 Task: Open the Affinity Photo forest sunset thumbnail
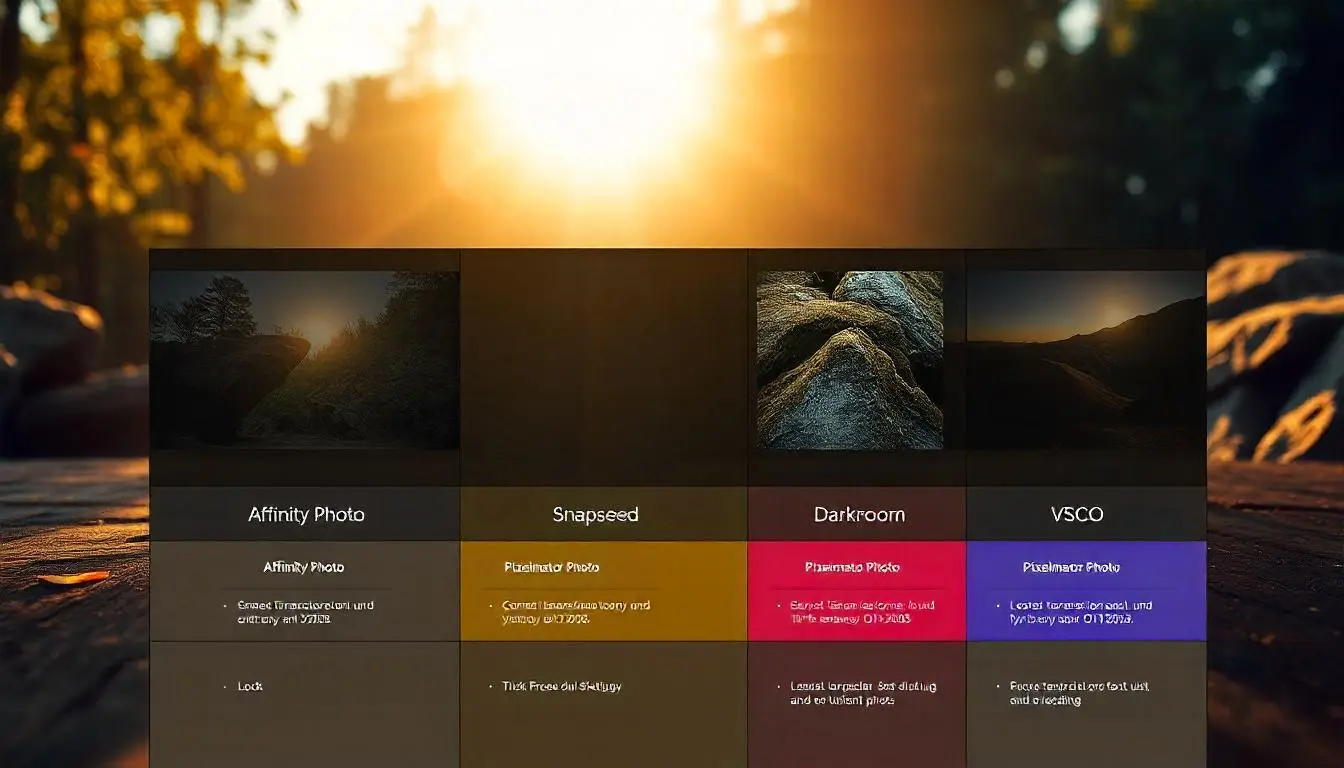click(305, 360)
